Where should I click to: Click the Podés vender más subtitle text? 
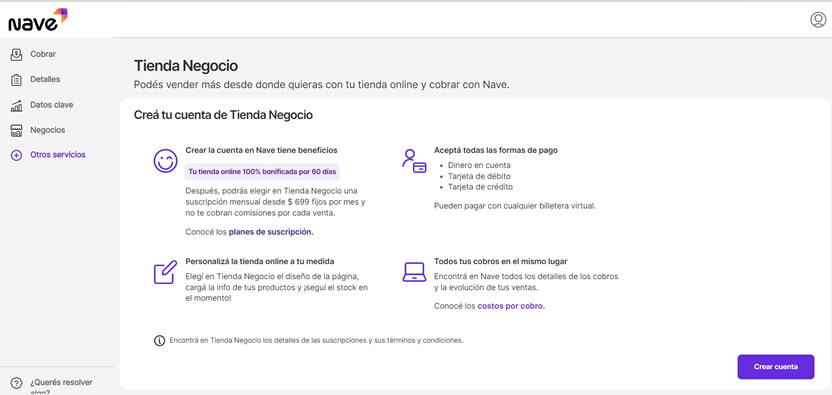pos(322,85)
